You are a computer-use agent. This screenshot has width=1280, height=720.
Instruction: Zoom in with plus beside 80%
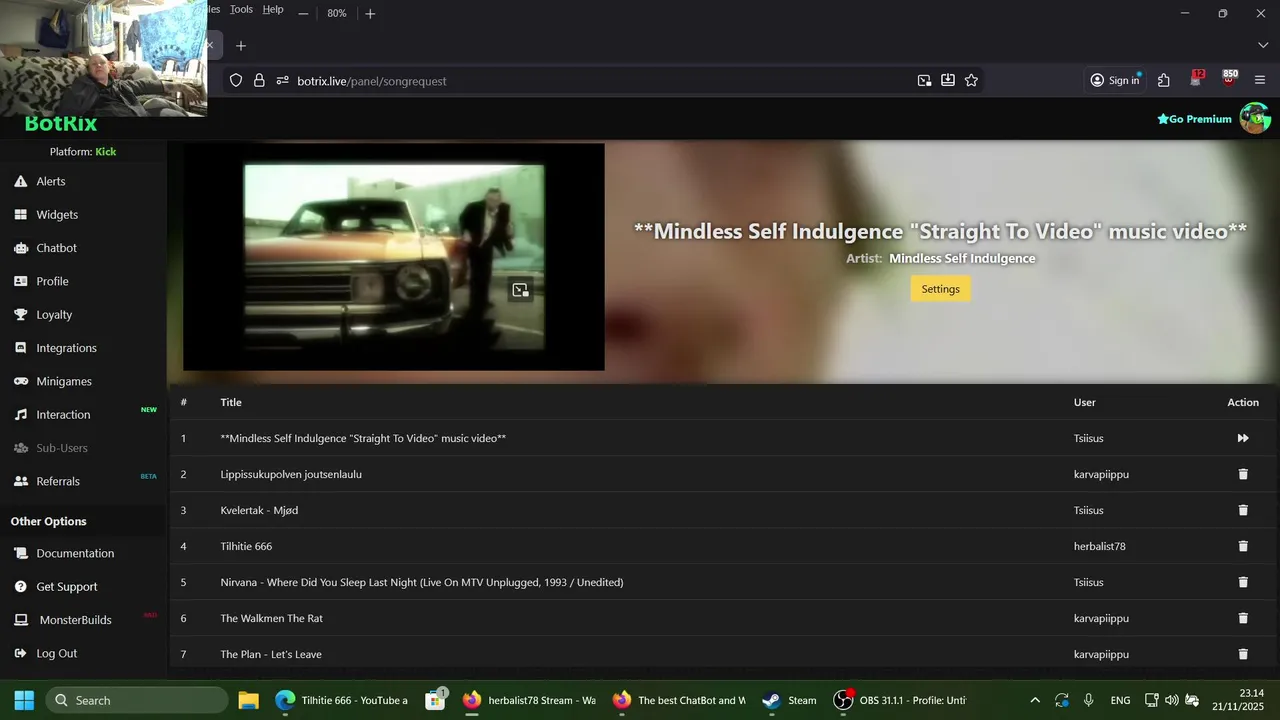pyautogui.click(x=370, y=13)
